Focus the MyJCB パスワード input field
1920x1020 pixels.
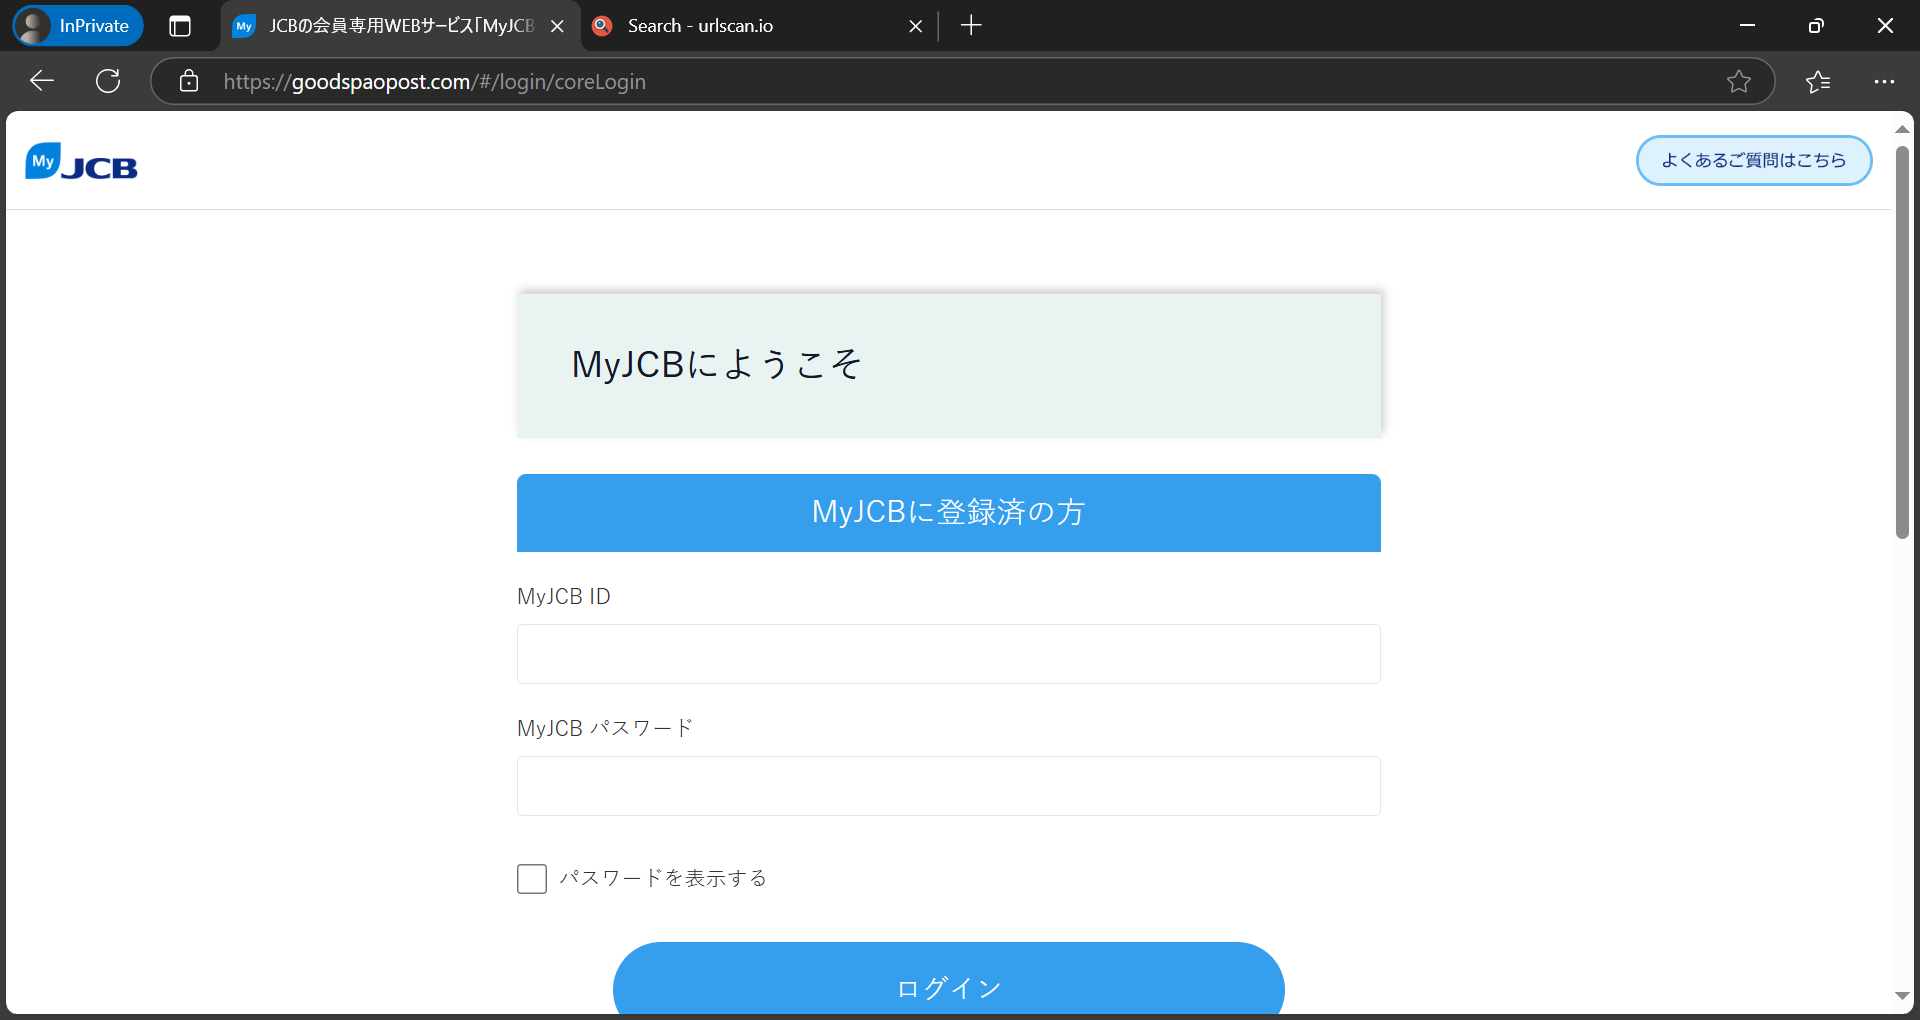[x=949, y=786]
